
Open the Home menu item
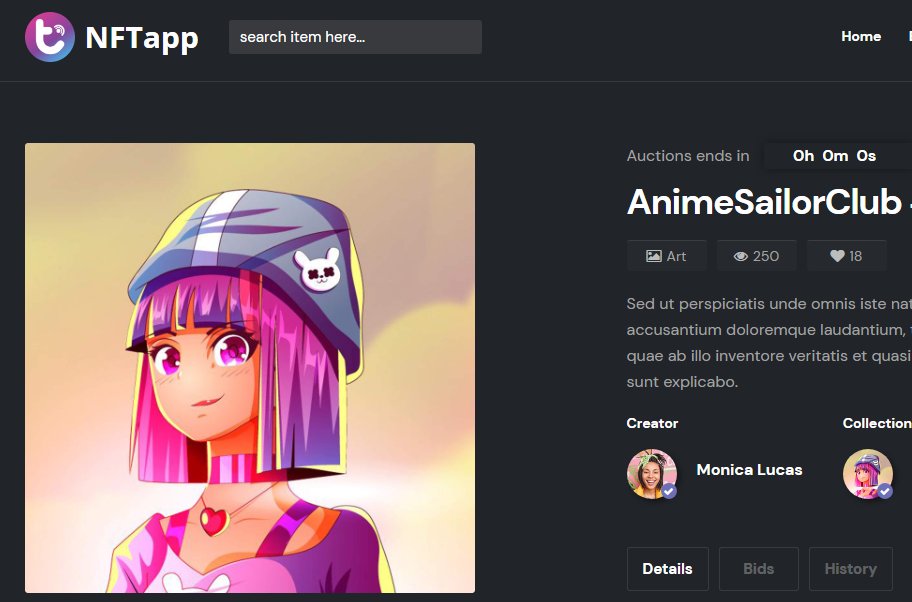coord(861,36)
